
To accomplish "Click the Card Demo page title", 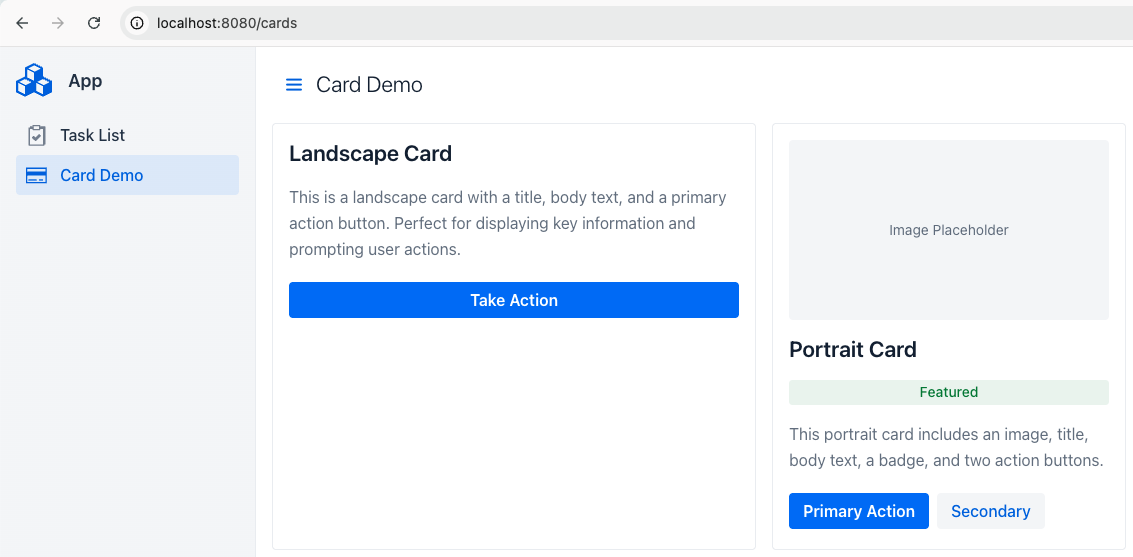I will 369,85.
